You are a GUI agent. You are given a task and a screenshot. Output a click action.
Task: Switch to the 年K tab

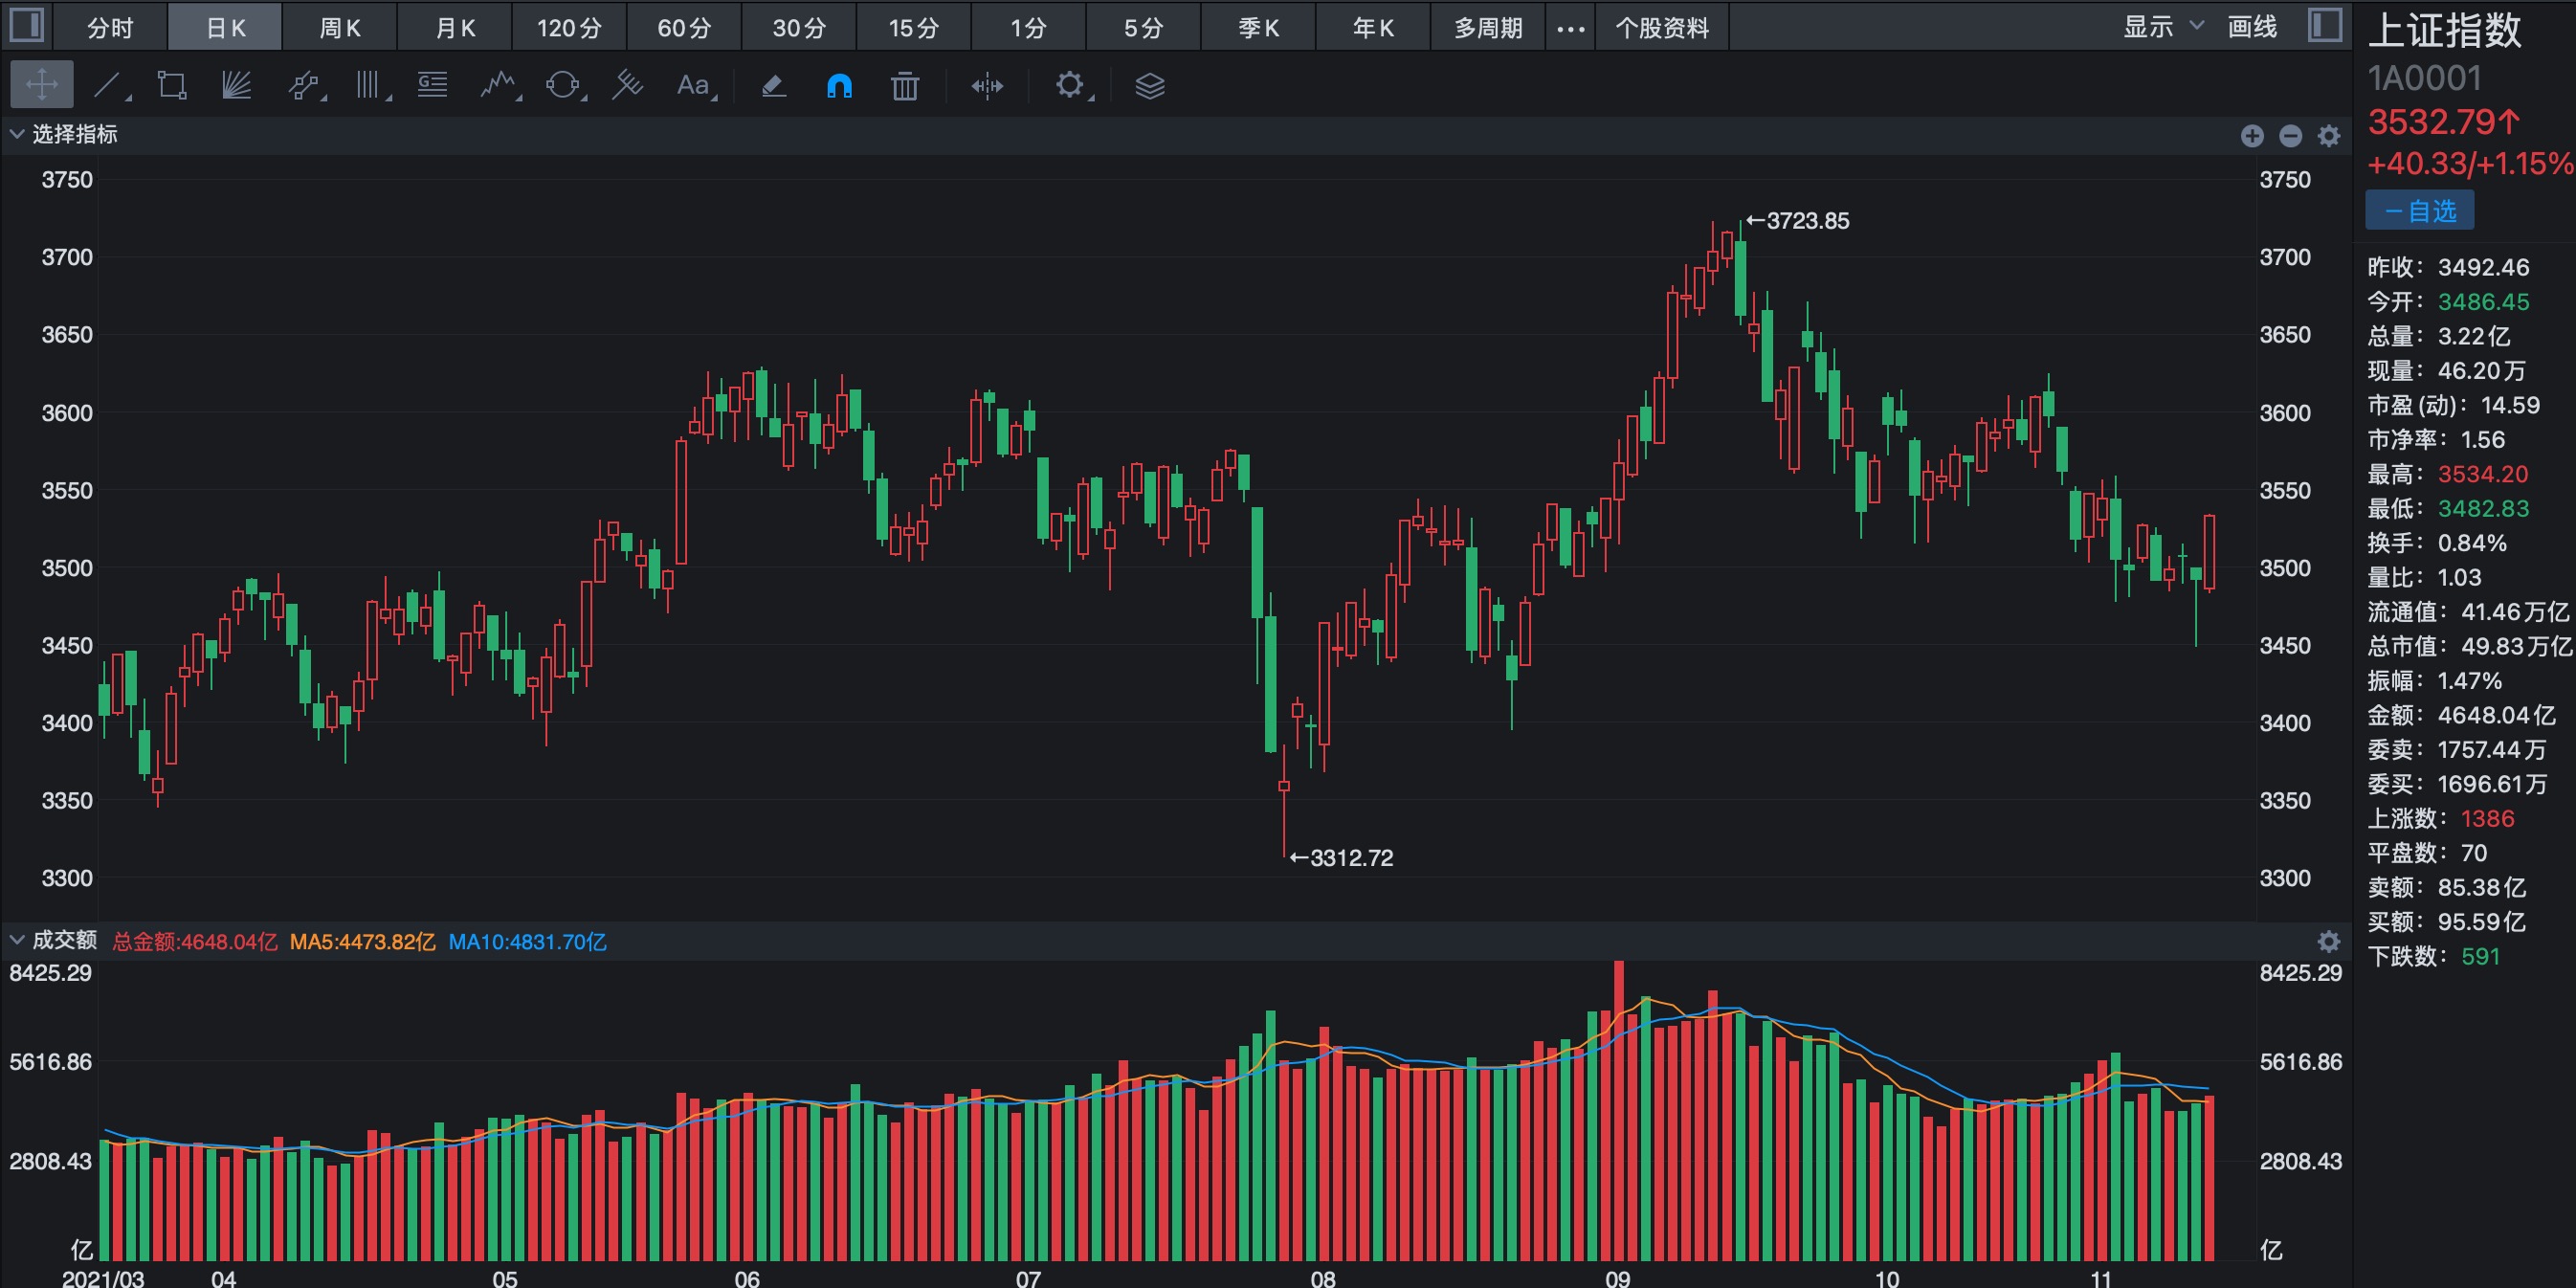coord(1373,27)
